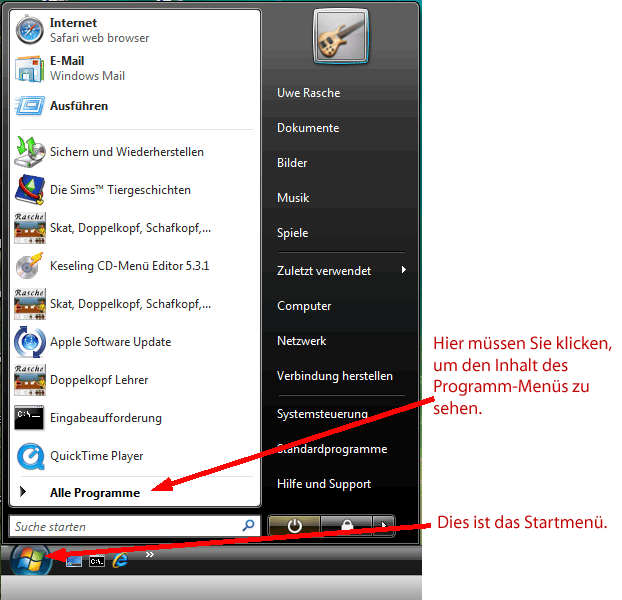Open Doppelkopf Lehrer icon
The image size is (622, 600).
[x=30, y=380]
